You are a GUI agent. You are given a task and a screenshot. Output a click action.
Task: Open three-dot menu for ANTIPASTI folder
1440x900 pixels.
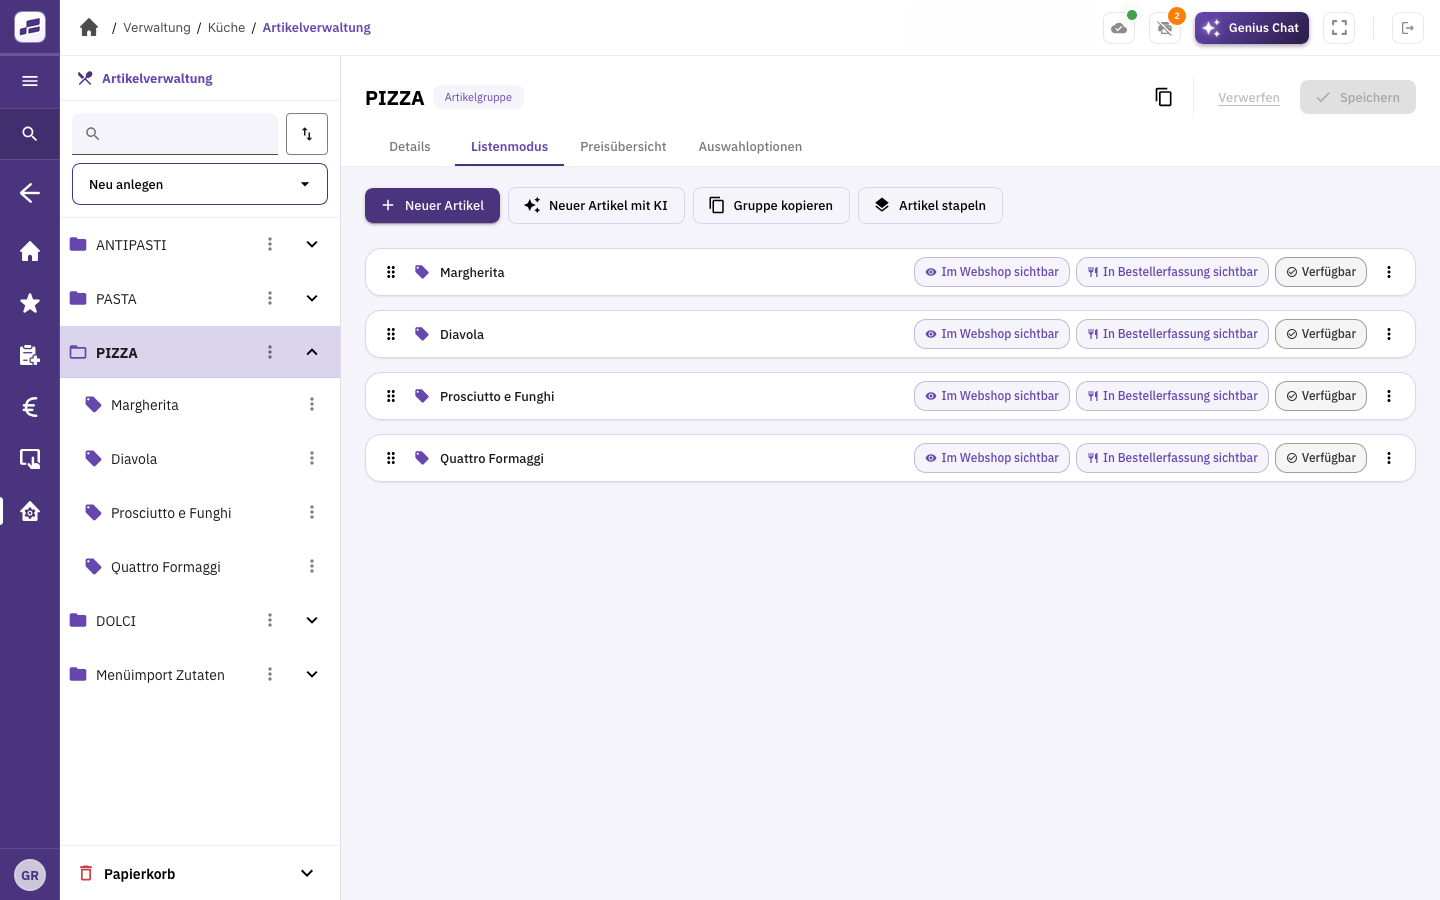[270, 244]
